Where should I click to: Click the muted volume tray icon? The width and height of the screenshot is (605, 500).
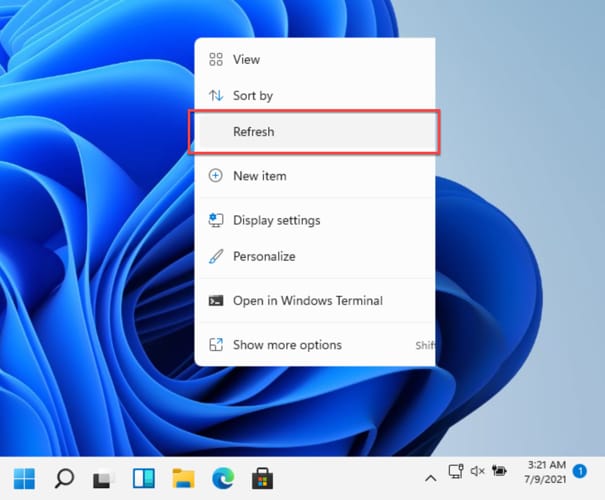477,471
